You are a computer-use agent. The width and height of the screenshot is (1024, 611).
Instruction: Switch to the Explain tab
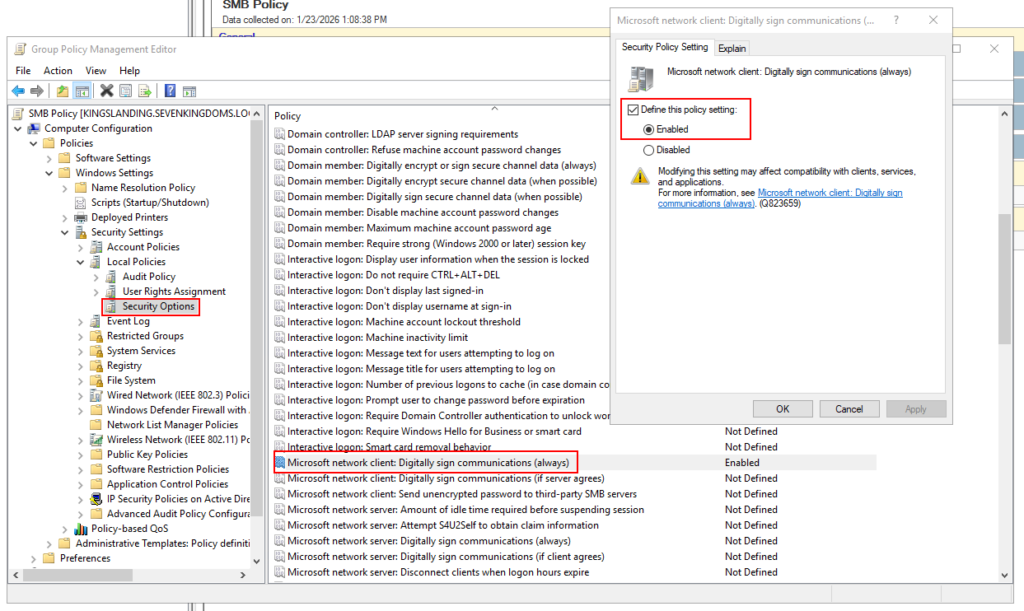pos(731,48)
